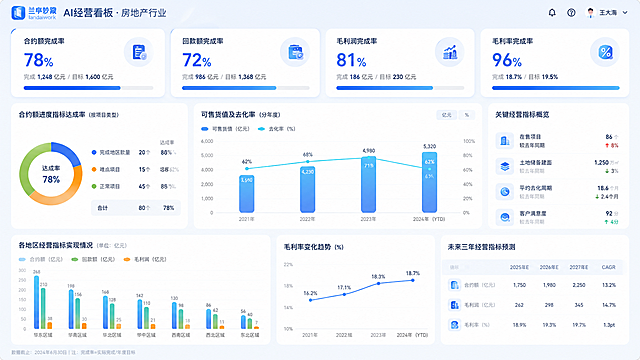Click the 2022年 bar labeled 4,230
640x360 pixels.
pos(307,189)
